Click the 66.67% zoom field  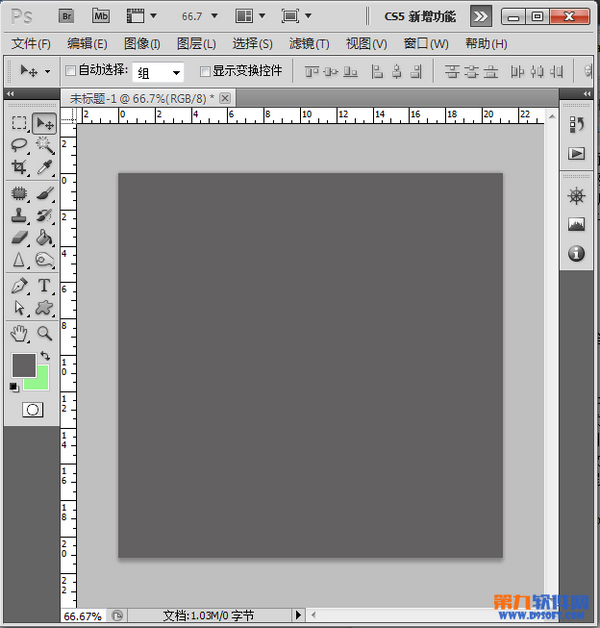(83, 616)
